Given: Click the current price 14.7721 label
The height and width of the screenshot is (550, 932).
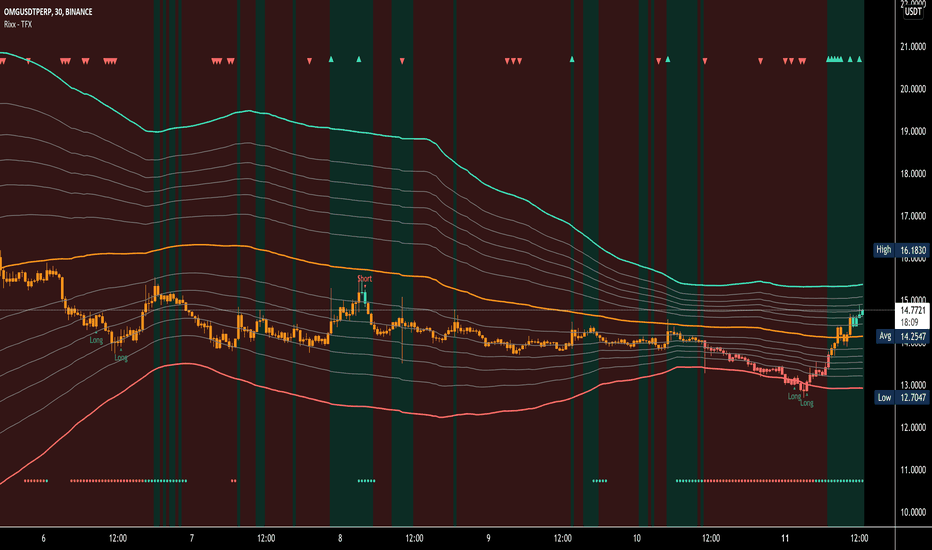Looking at the screenshot, I should tap(913, 310).
